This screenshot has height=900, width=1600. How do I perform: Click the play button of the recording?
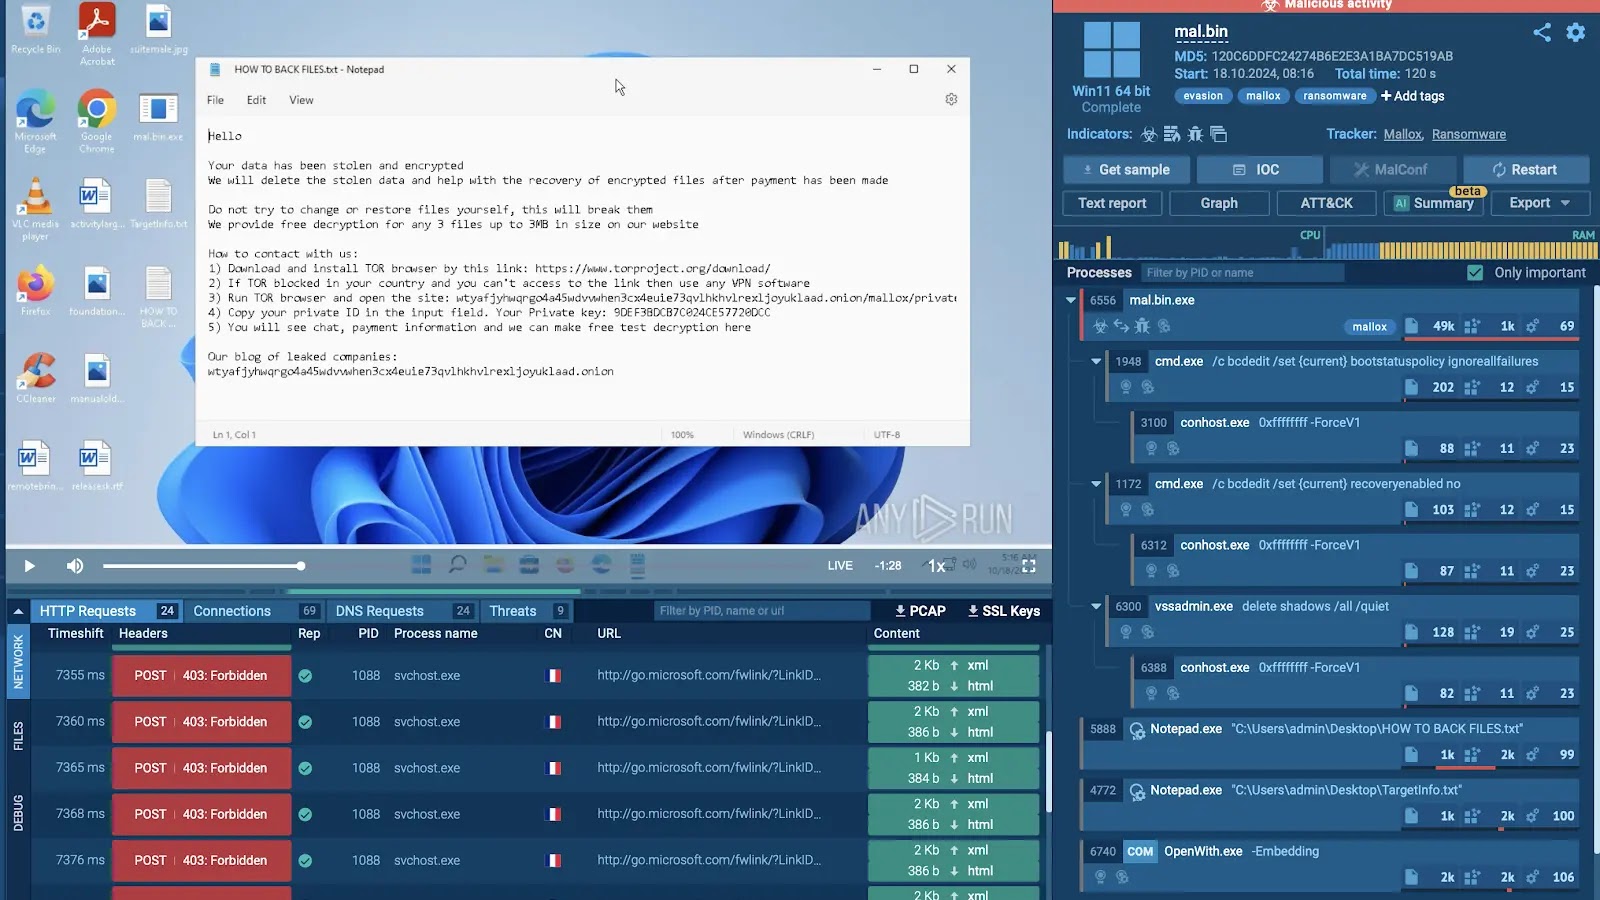tap(29, 566)
